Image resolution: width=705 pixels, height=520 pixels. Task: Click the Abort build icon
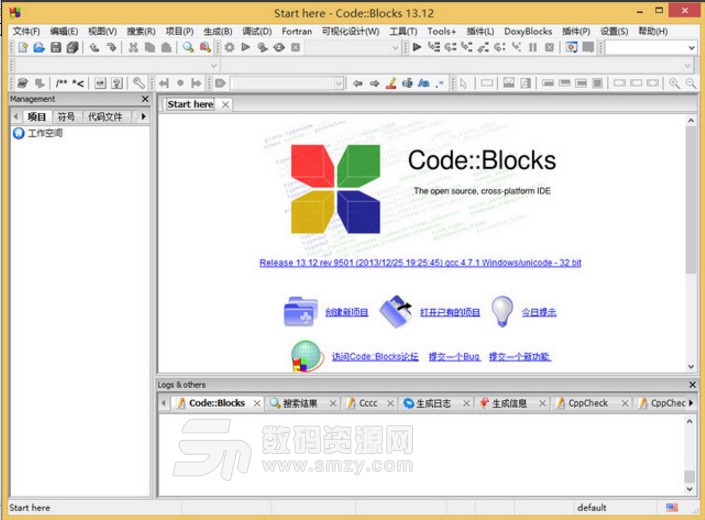295,47
